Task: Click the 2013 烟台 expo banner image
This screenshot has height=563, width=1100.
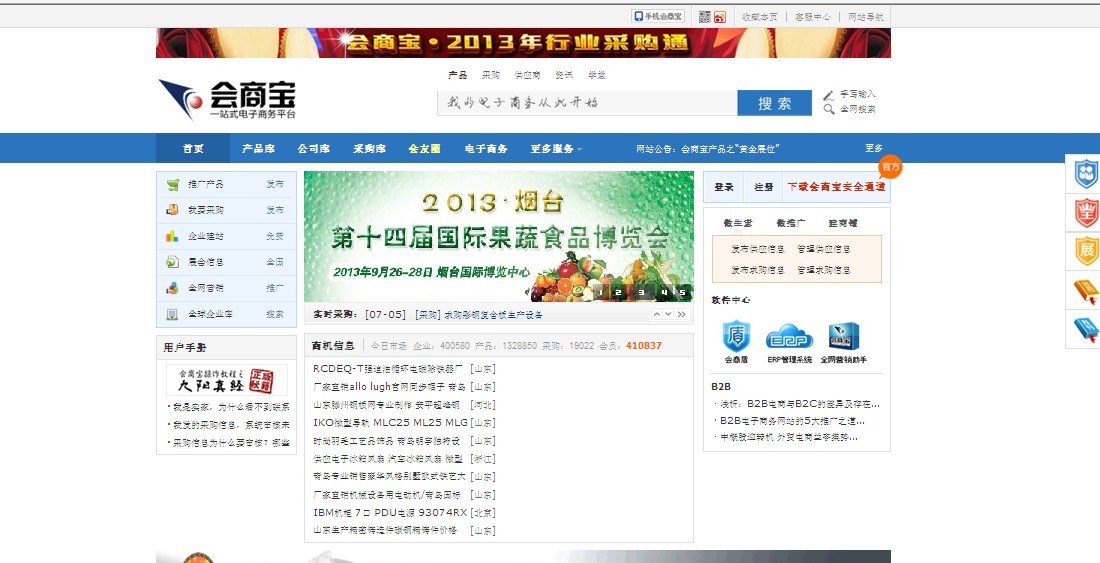Action: (499, 237)
